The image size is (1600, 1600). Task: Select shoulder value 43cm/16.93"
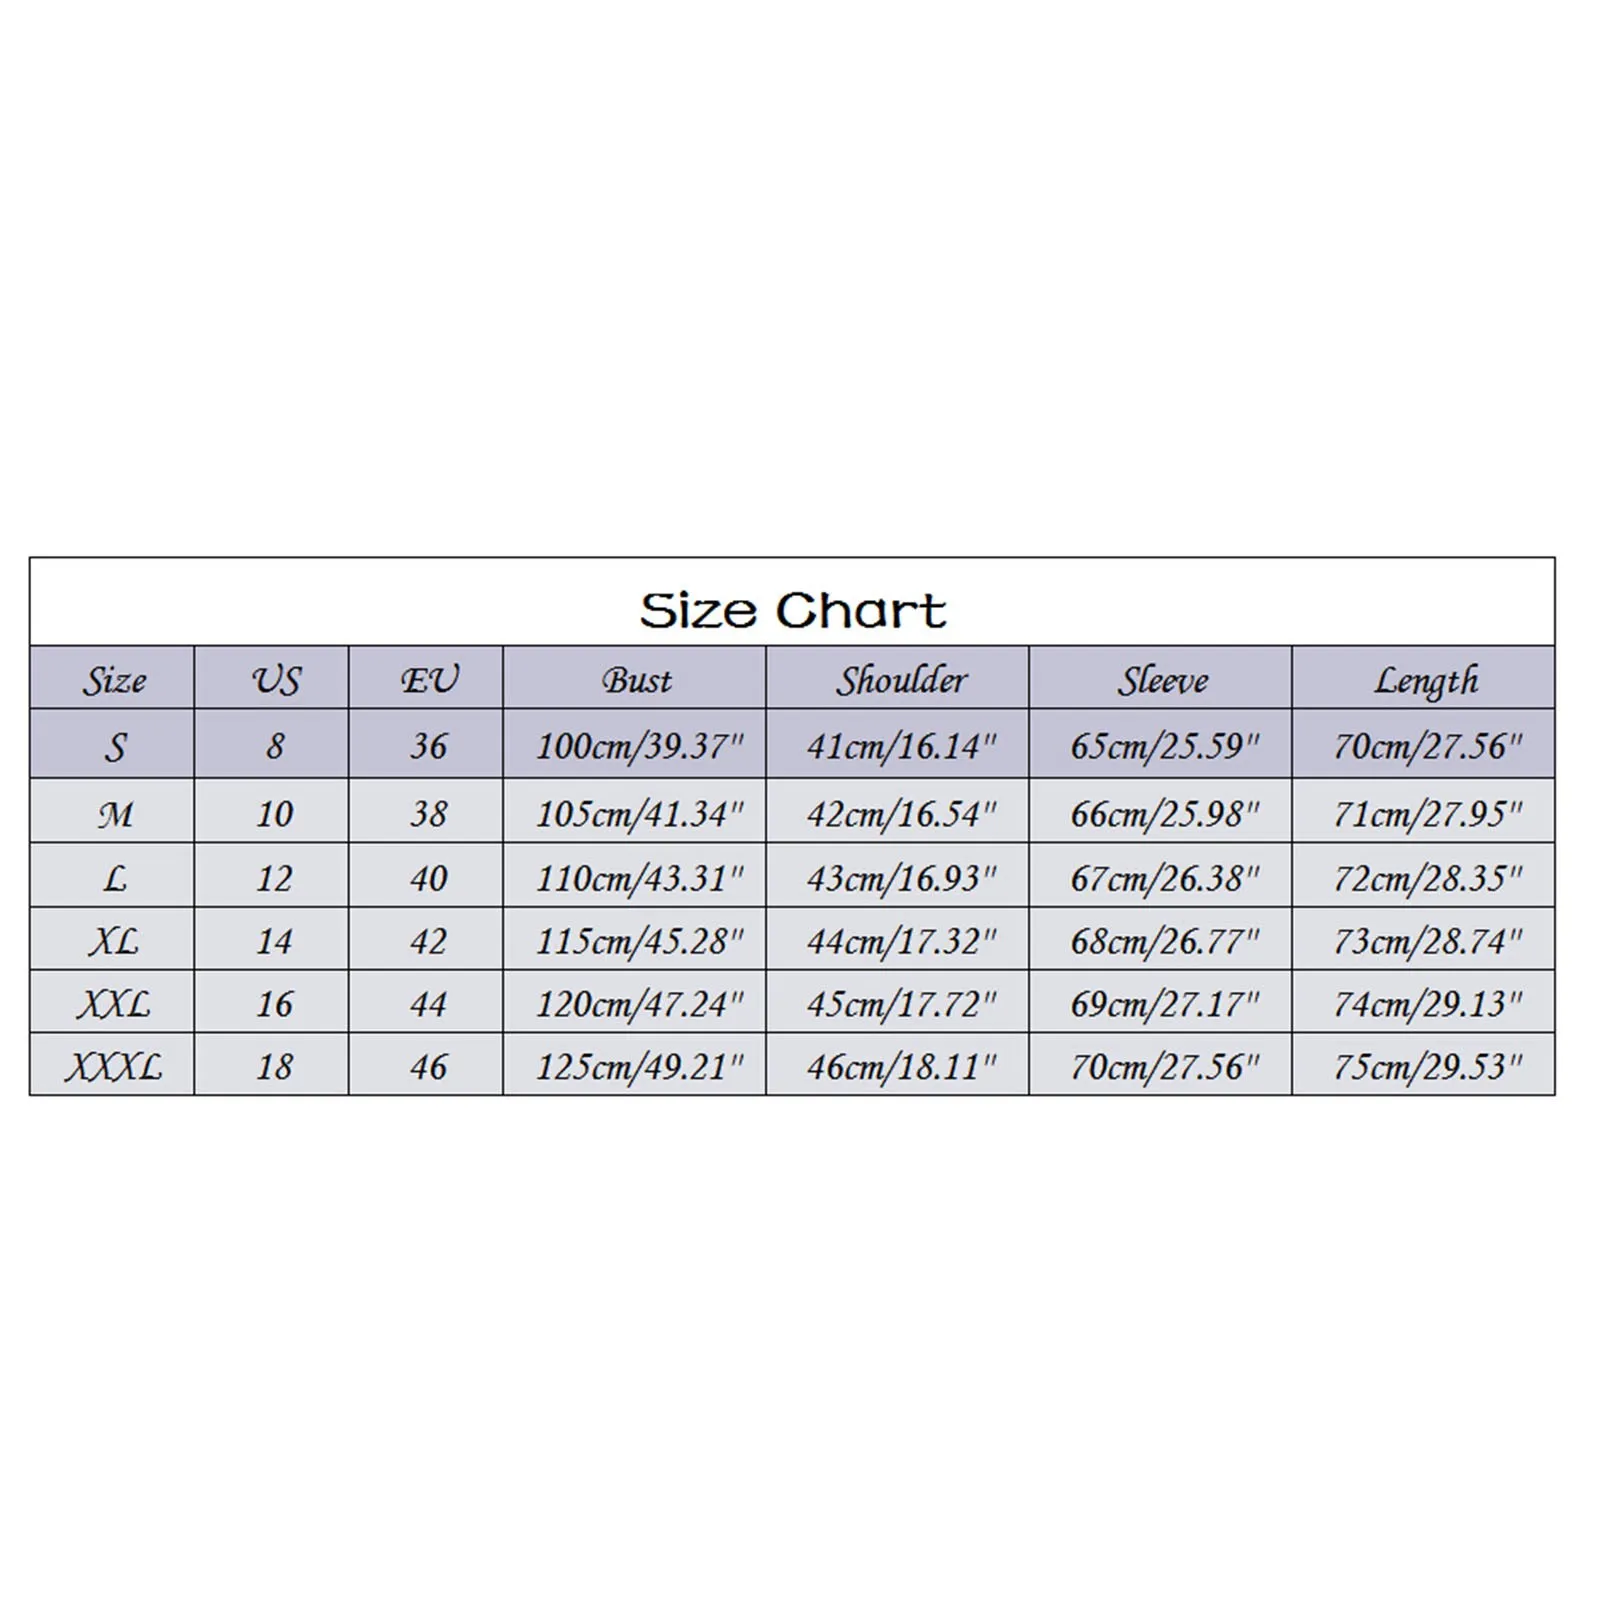click(x=901, y=878)
